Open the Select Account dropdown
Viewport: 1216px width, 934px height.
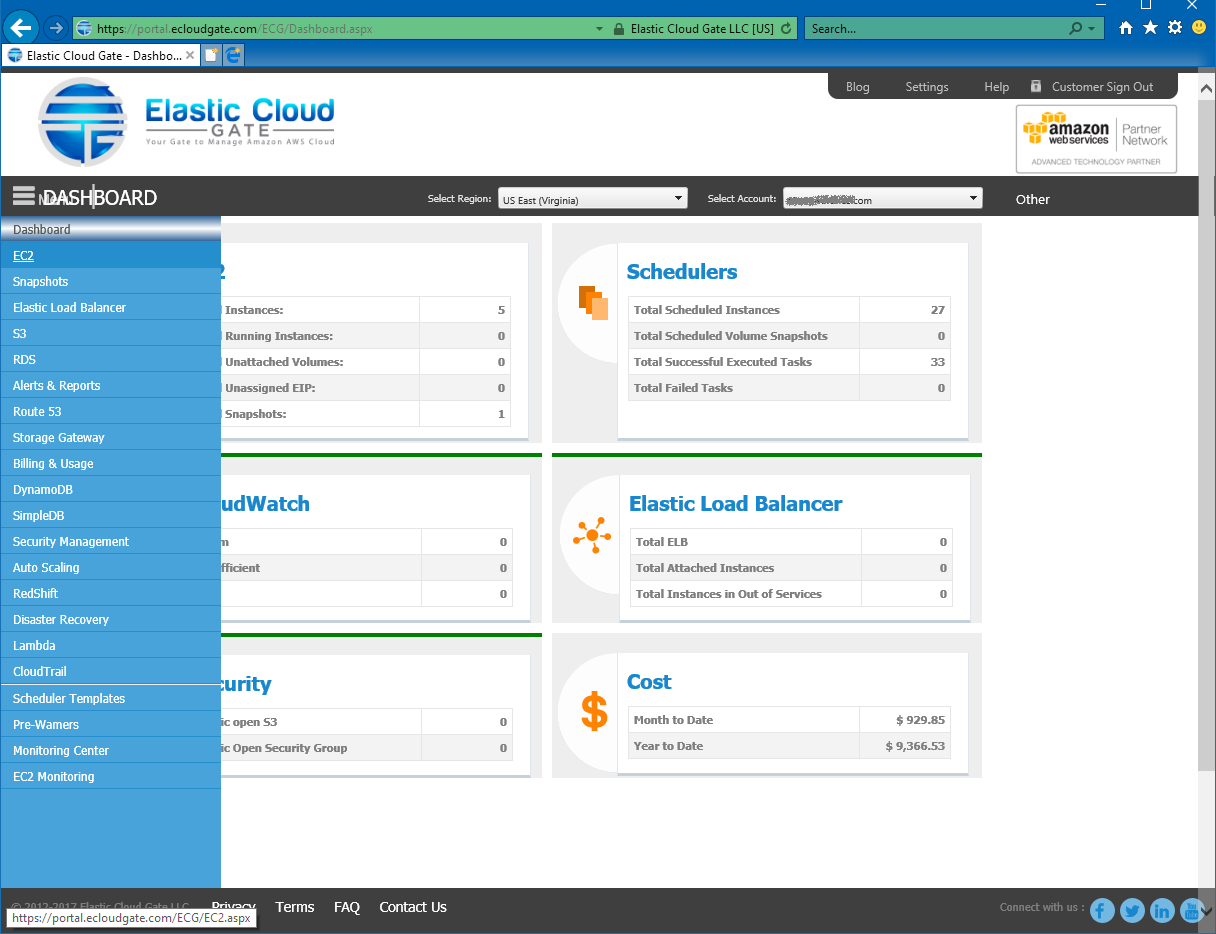pos(883,198)
